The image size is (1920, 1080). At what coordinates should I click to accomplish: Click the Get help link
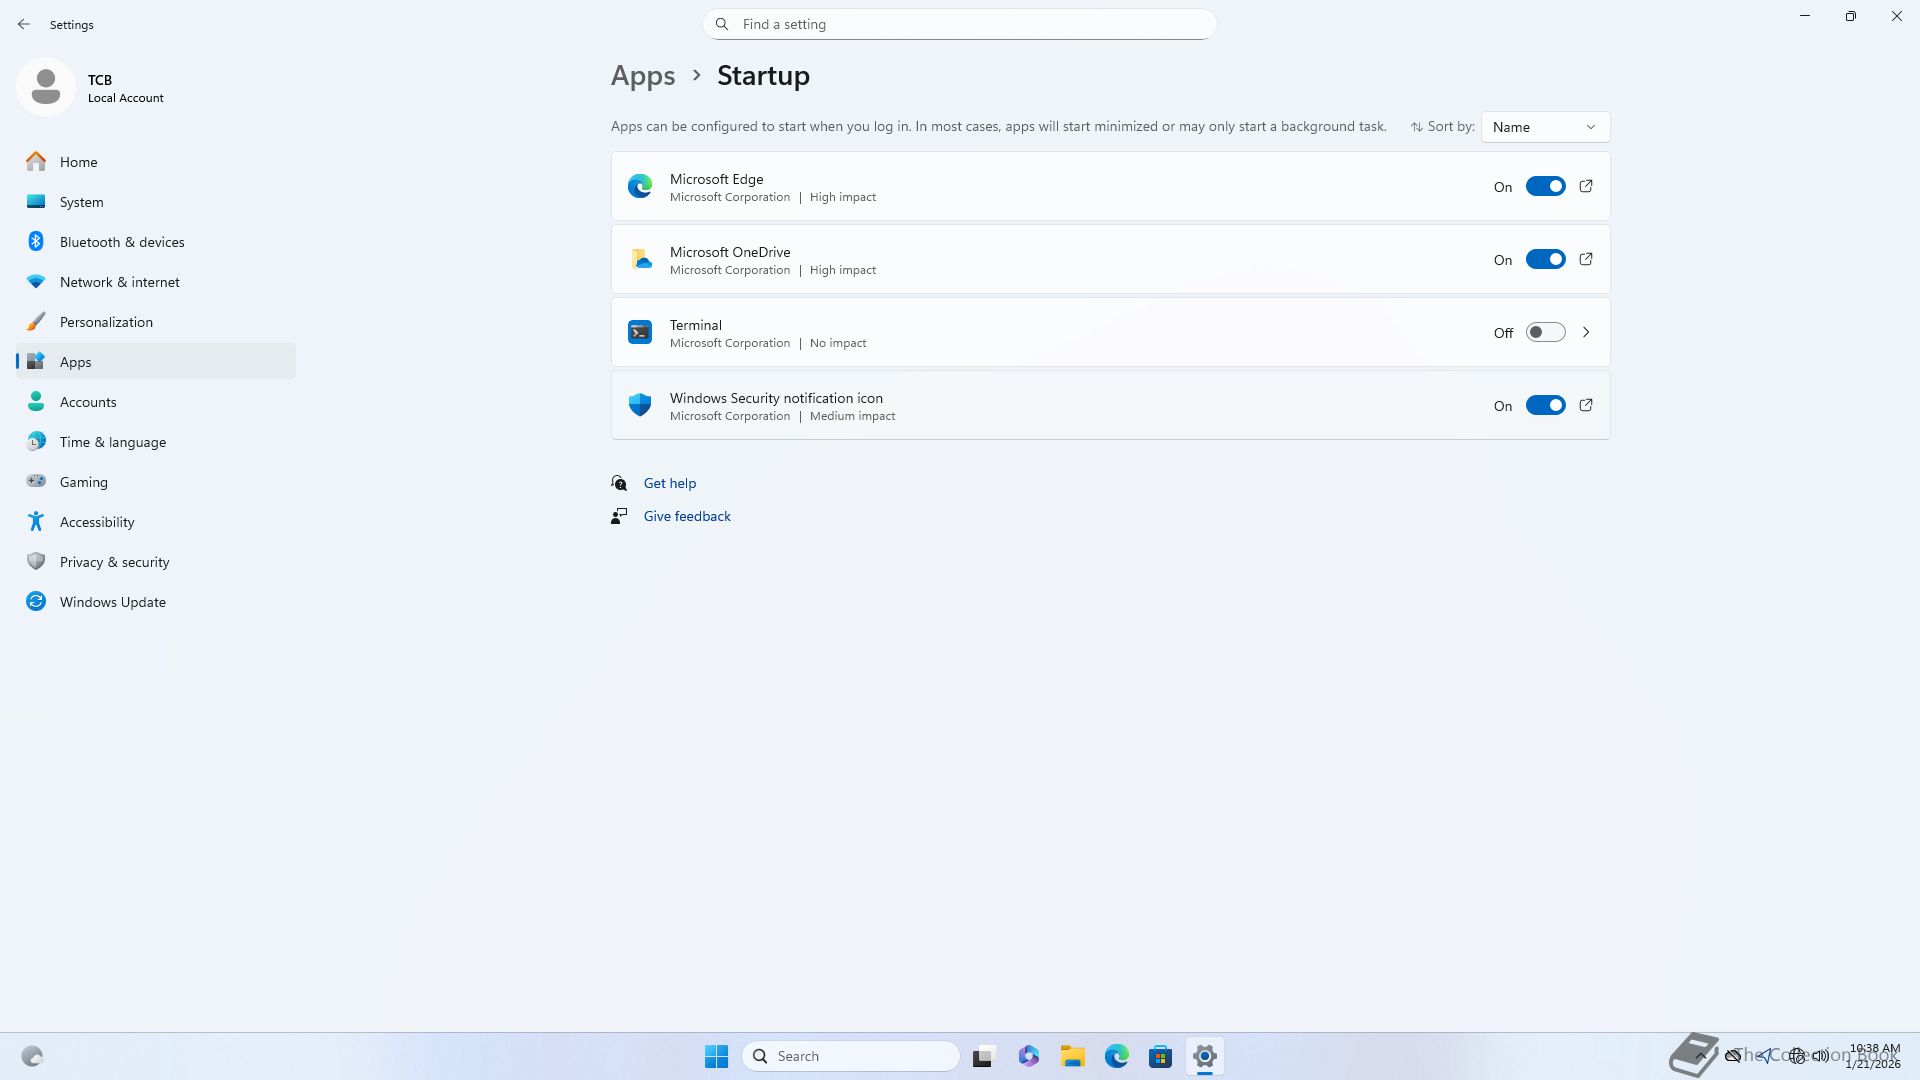pos(669,483)
